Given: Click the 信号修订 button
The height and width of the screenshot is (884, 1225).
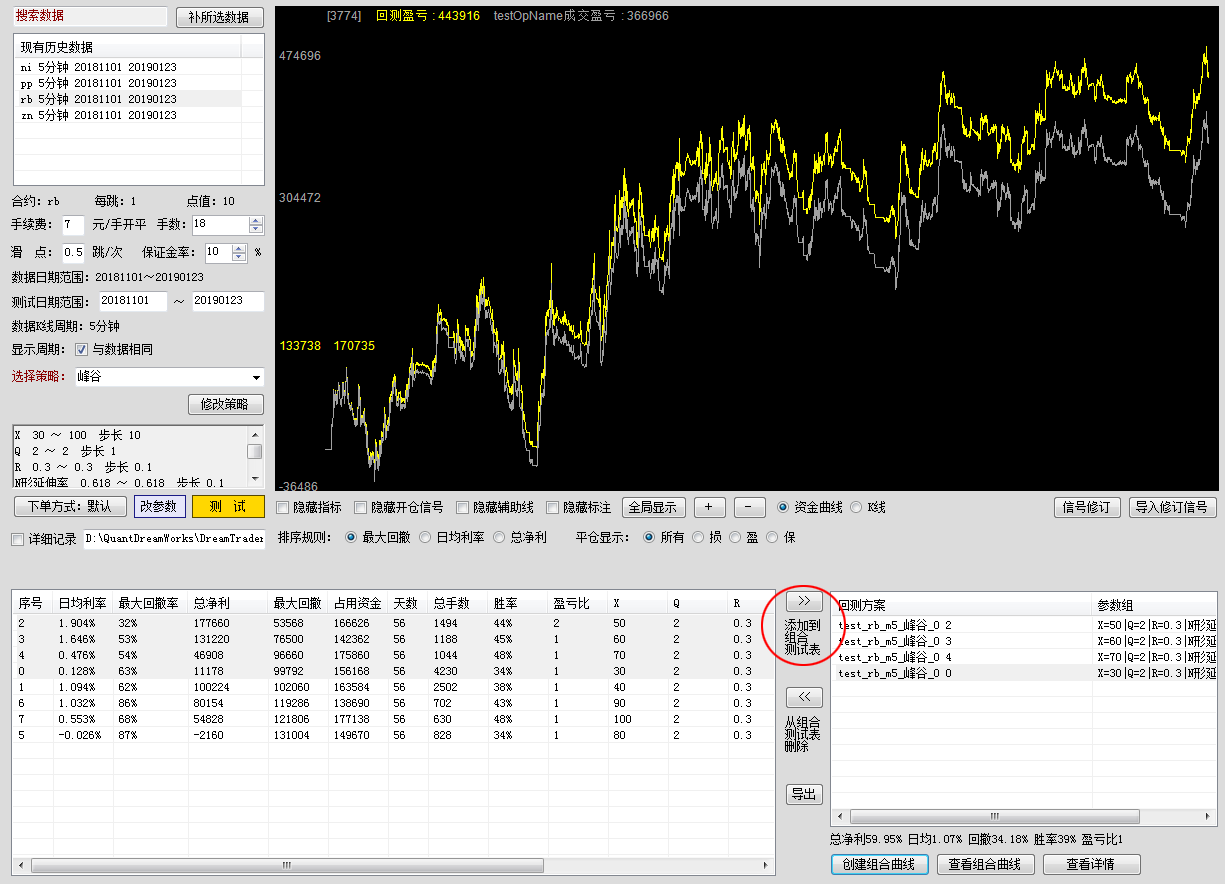Looking at the screenshot, I should tap(1087, 507).
